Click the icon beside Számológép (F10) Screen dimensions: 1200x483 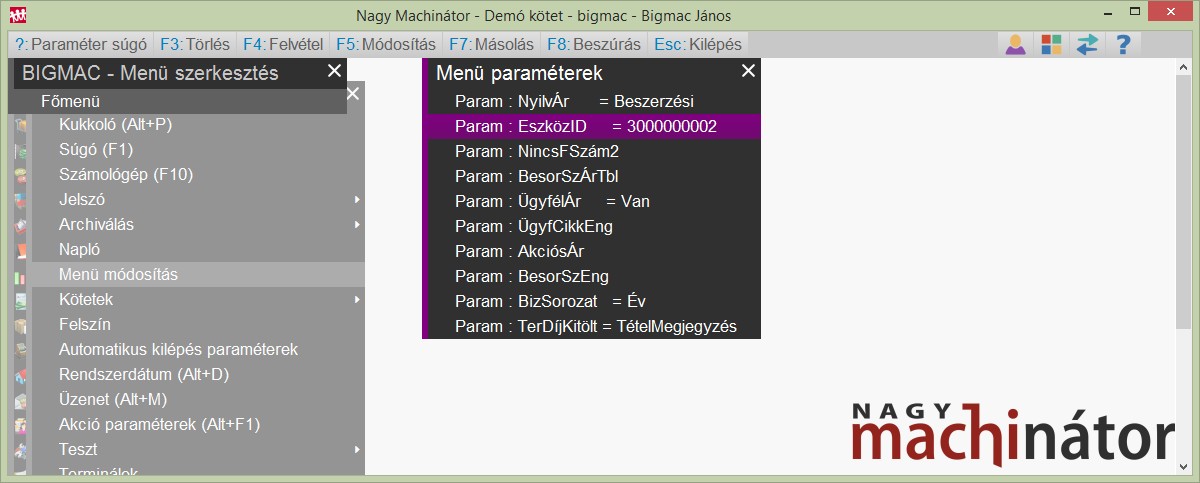coord(22,174)
